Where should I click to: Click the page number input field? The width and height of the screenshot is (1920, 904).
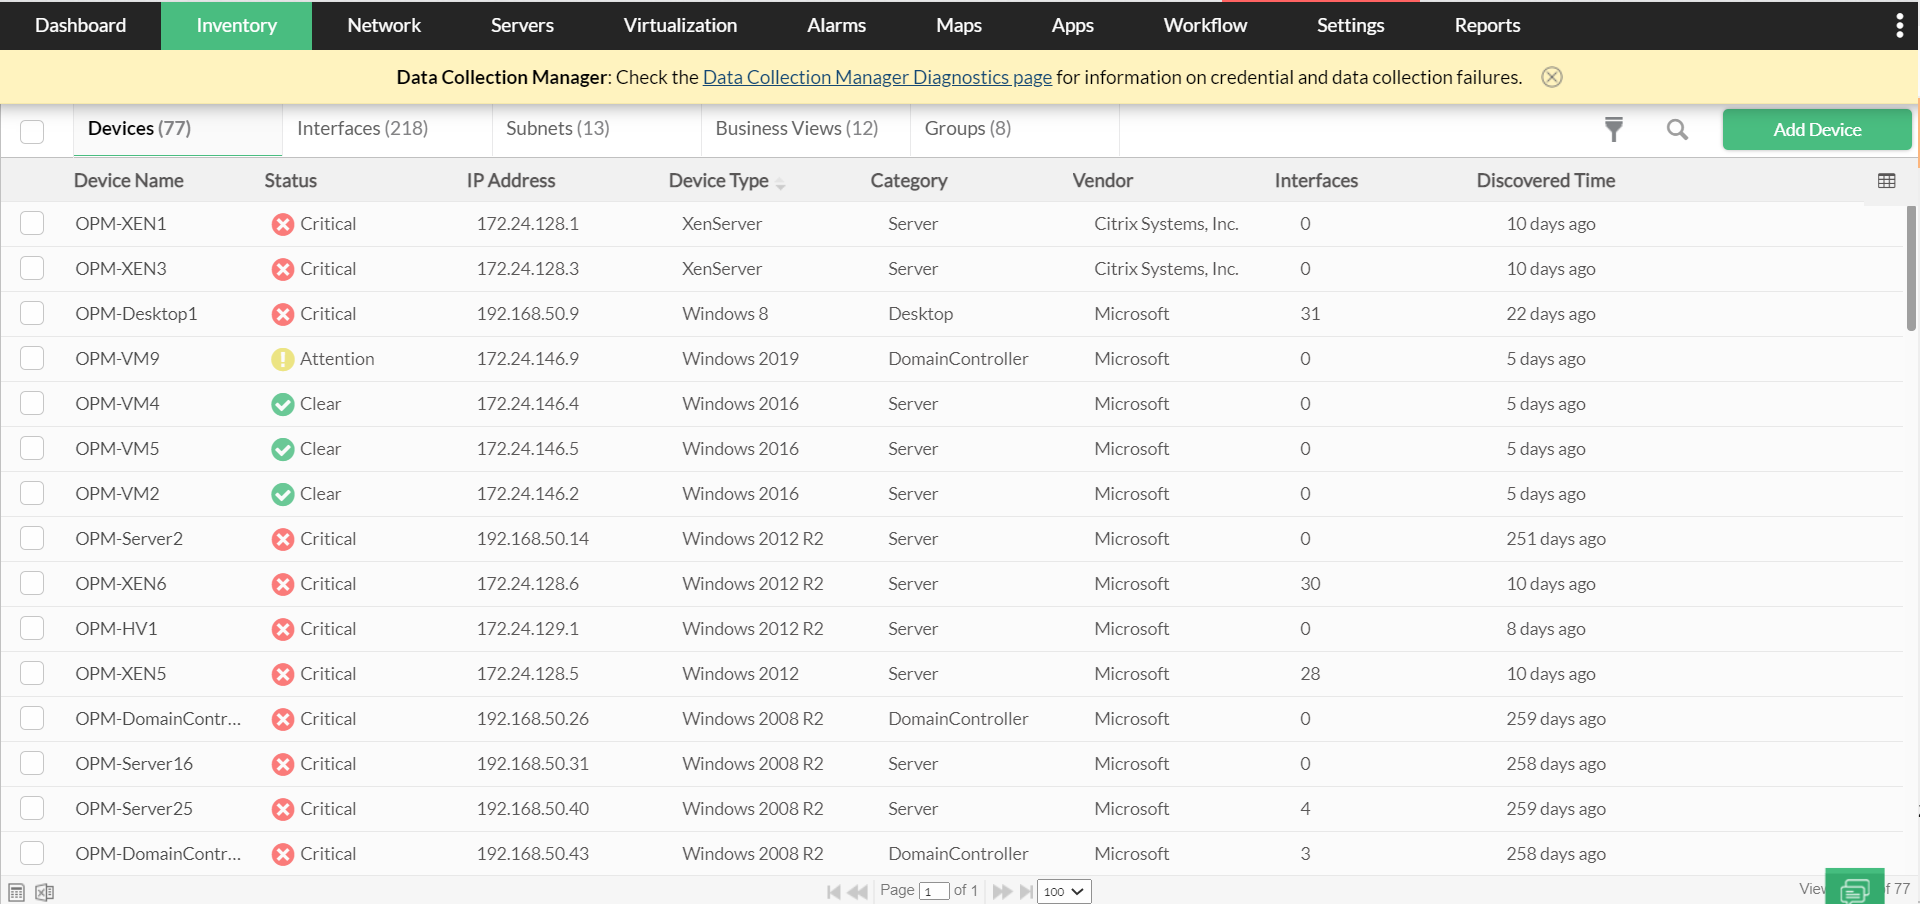pyautogui.click(x=933, y=891)
